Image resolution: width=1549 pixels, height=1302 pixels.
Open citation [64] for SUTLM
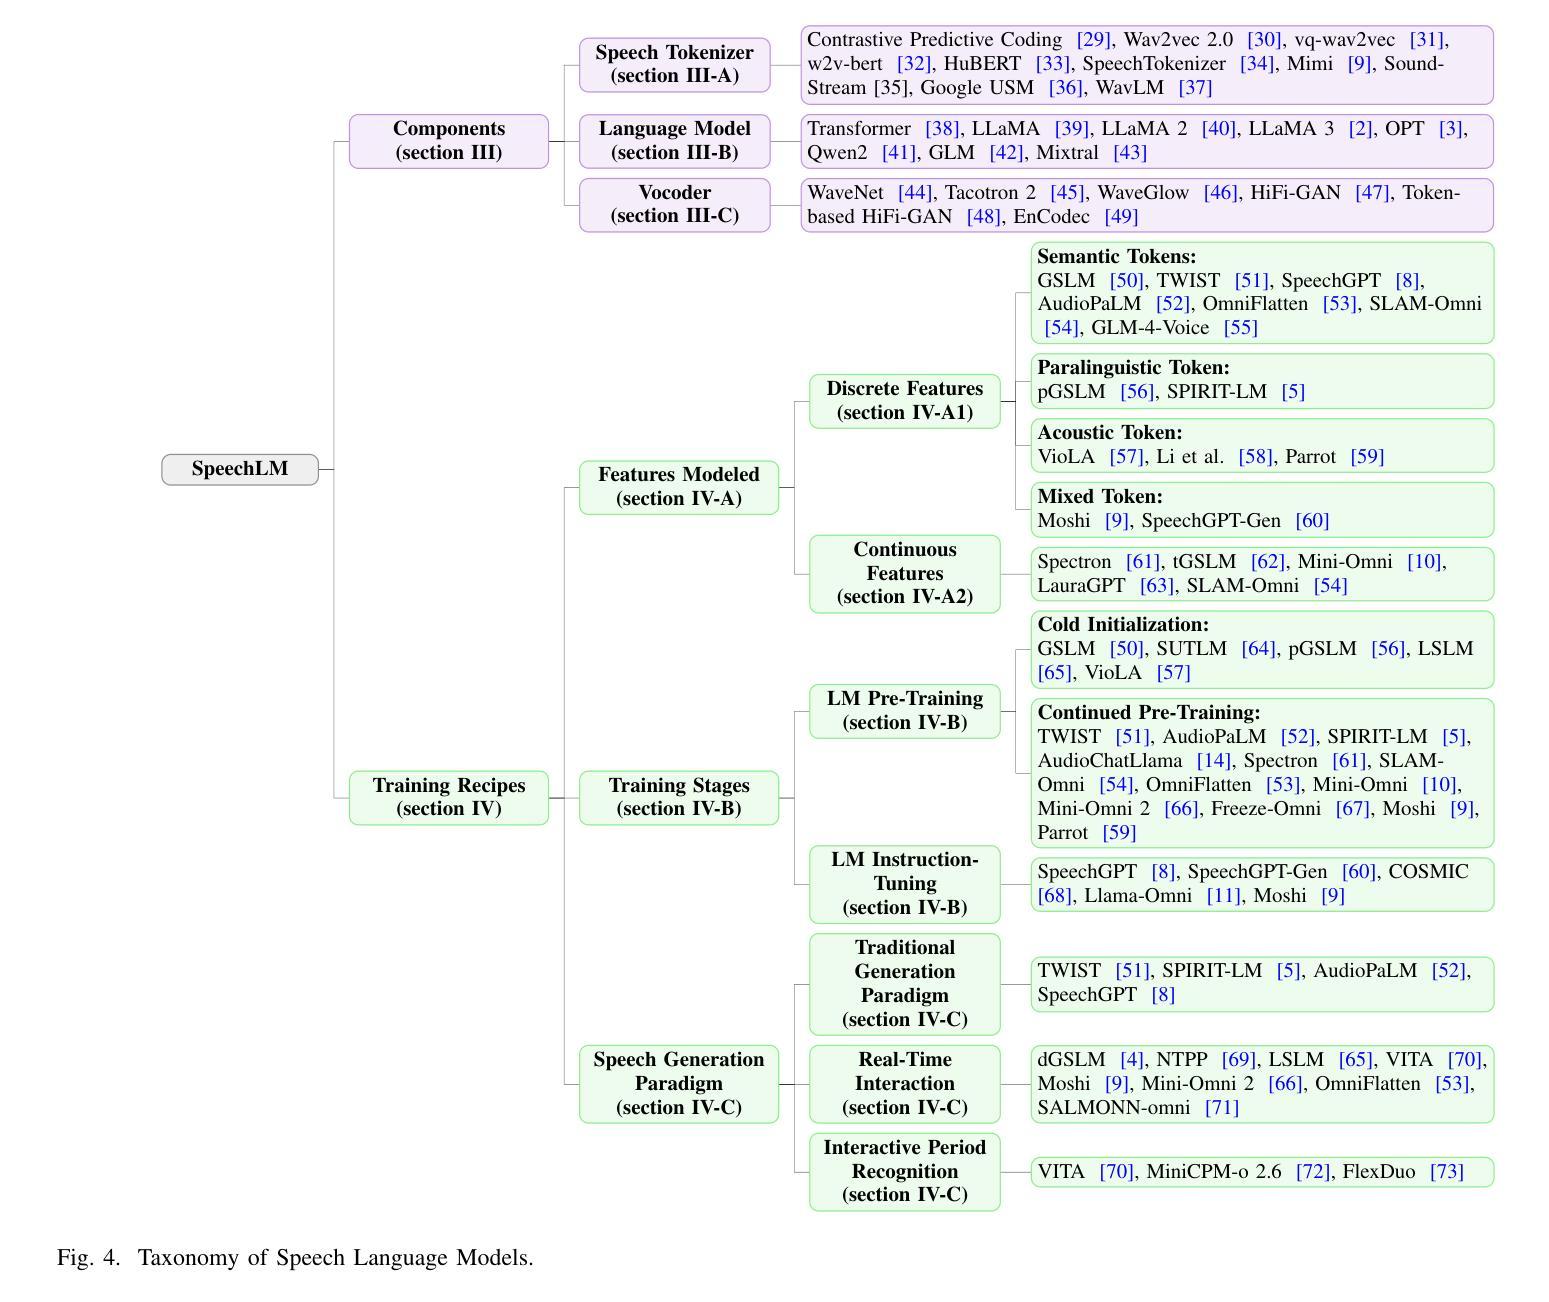pyautogui.click(x=1259, y=649)
